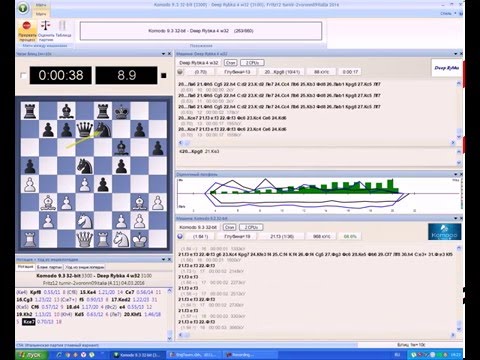Click the move 18.d4 in notation
This screenshot has height=360, width=480.
tap(74, 307)
